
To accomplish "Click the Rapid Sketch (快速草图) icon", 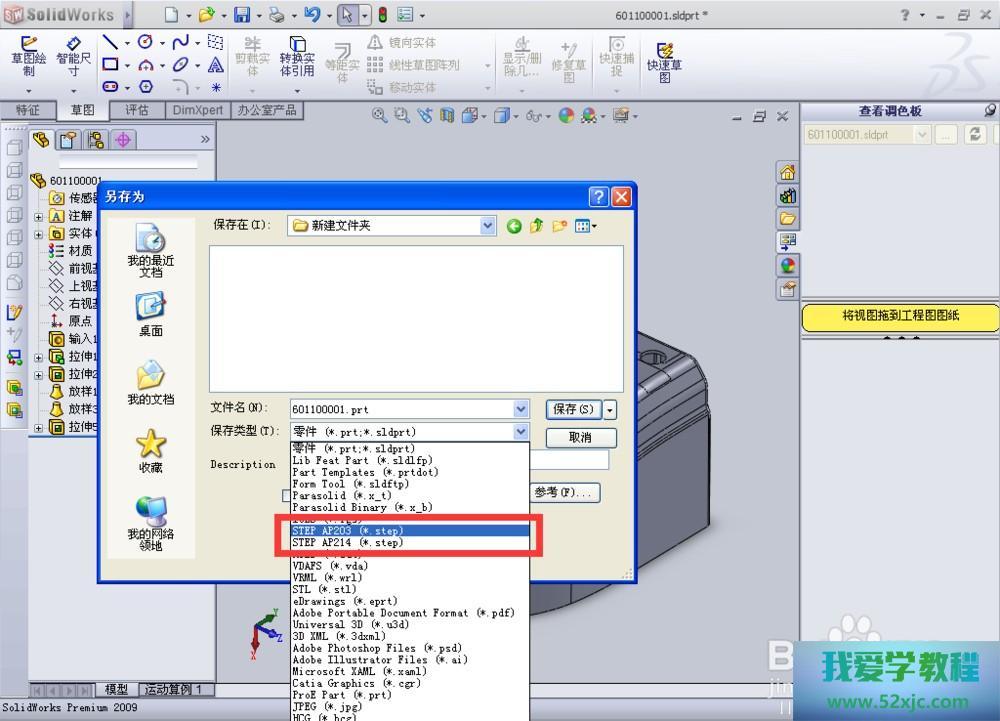I will [664, 60].
